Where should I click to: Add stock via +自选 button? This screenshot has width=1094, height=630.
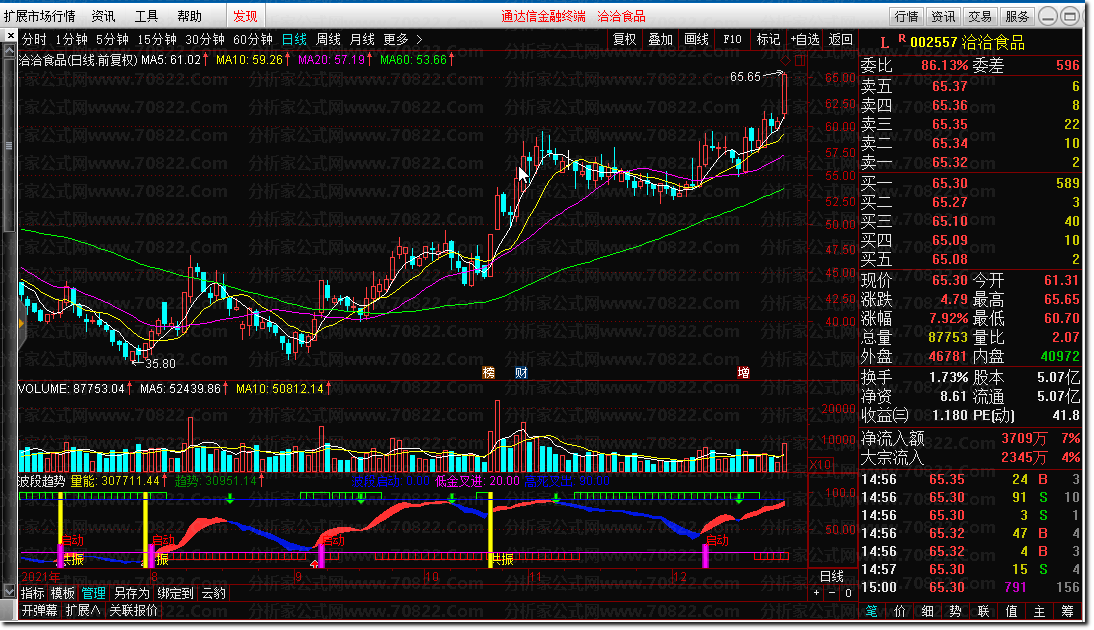pos(804,40)
